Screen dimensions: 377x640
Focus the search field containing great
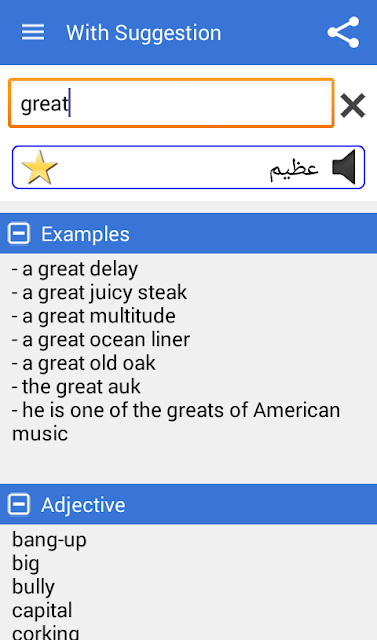171,103
